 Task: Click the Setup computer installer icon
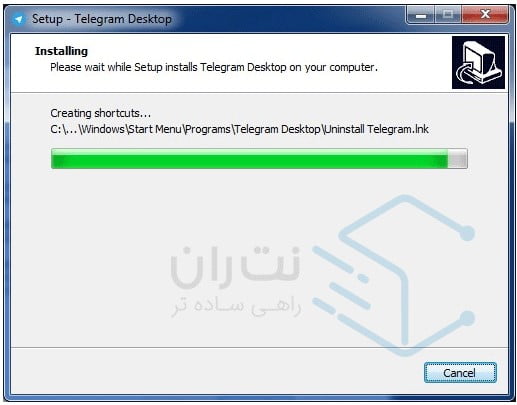pyautogui.click(x=478, y=62)
